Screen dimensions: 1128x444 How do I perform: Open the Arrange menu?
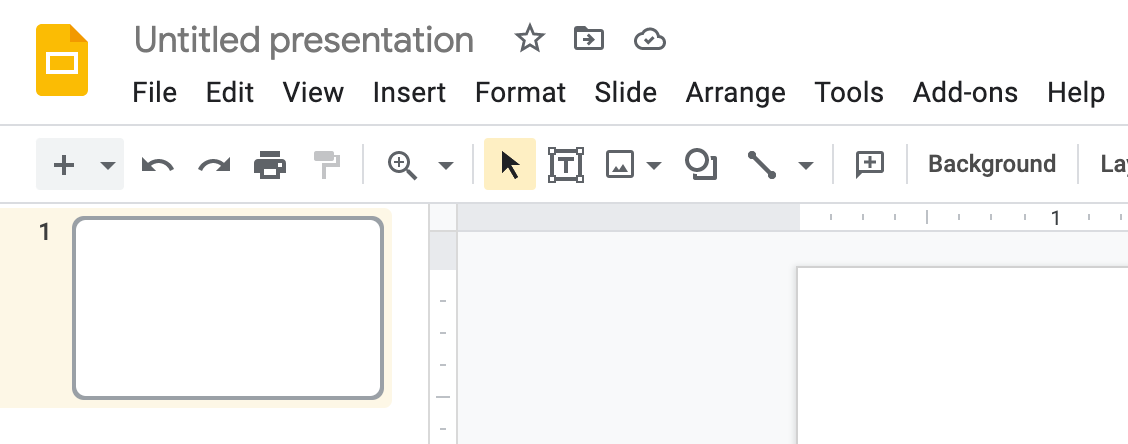coord(735,93)
